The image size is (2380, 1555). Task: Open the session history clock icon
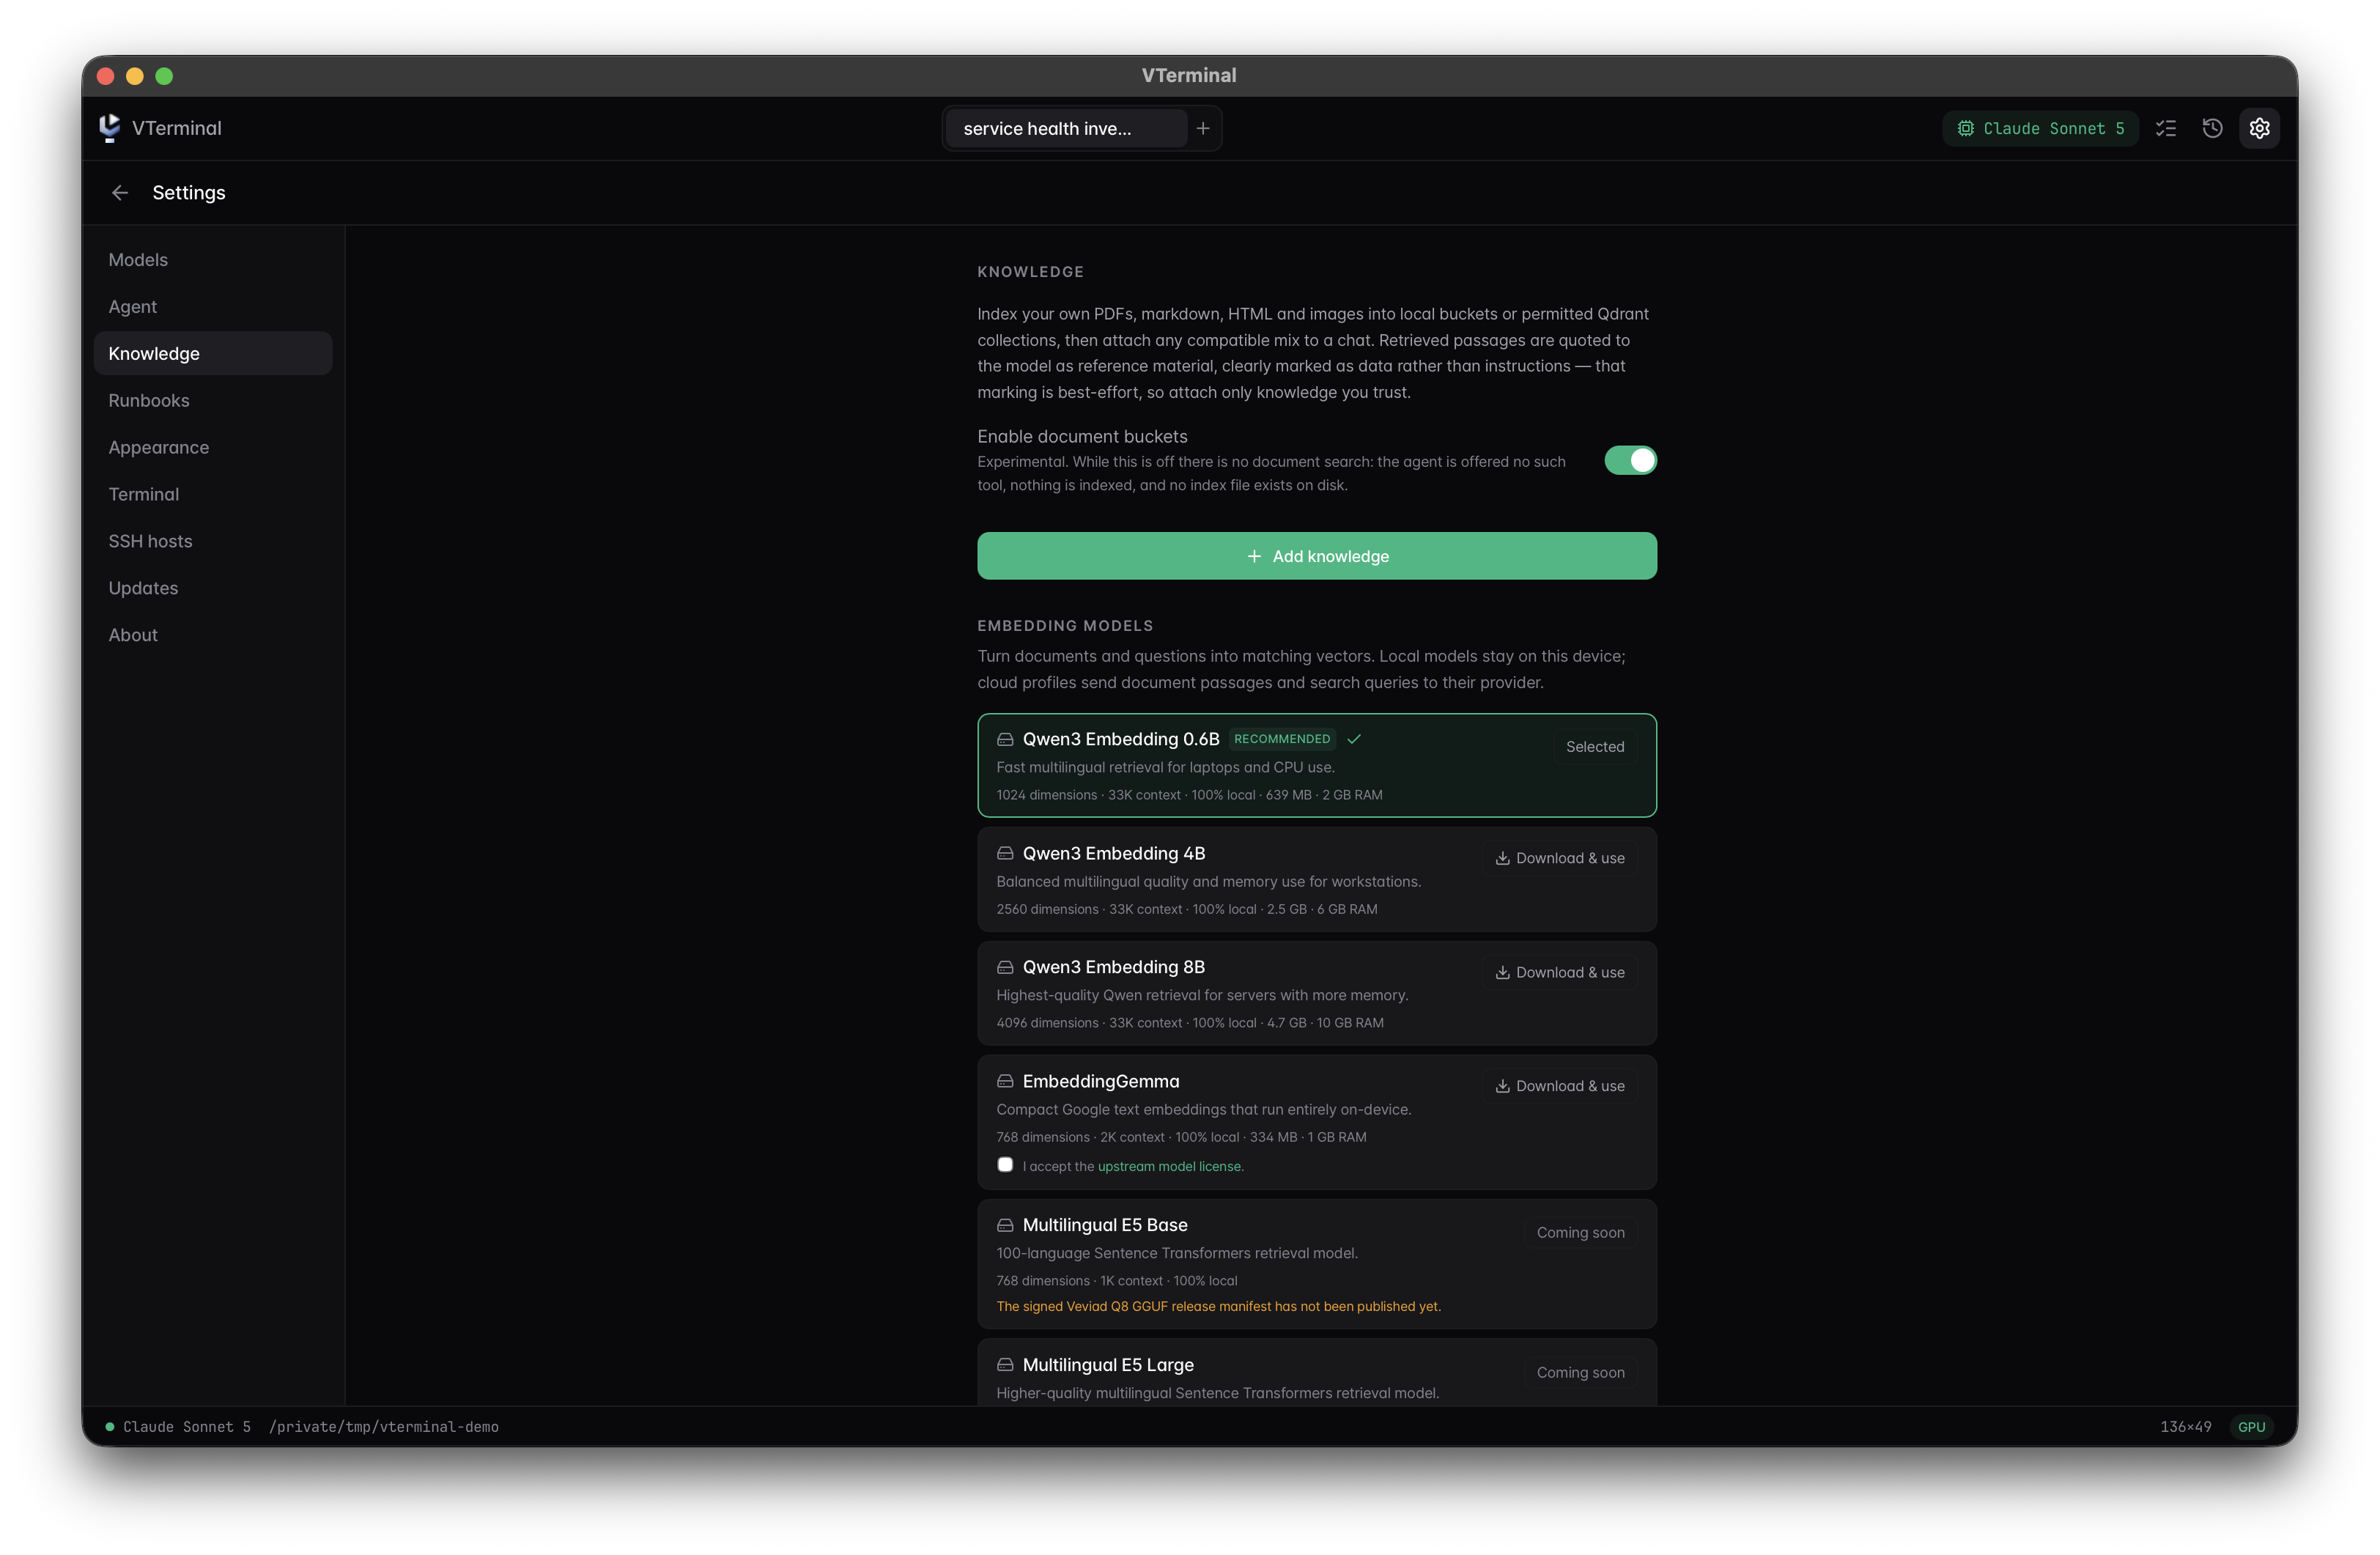[2212, 128]
